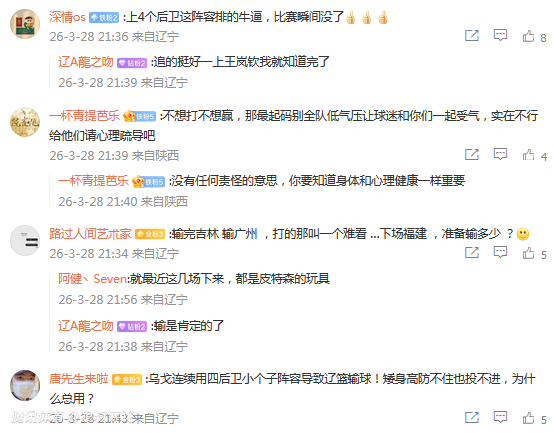Open 唐先生来啦's masked avatar photo
Image resolution: width=554 pixels, height=433 pixels.
[x=25, y=385]
